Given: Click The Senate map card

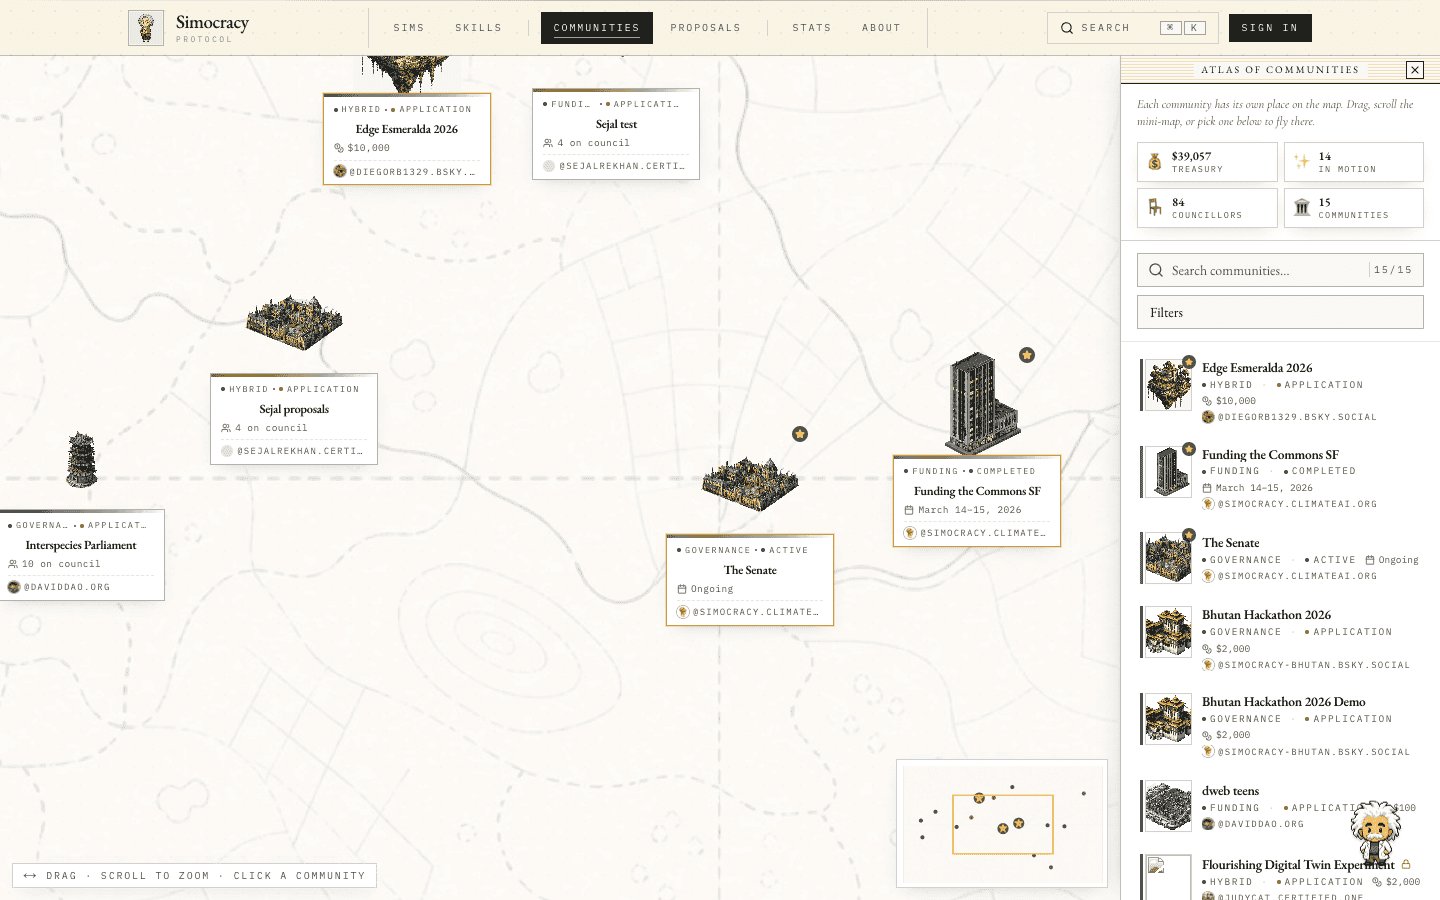Looking at the screenshot, I should pyautogui.click(x=750, y=580).
